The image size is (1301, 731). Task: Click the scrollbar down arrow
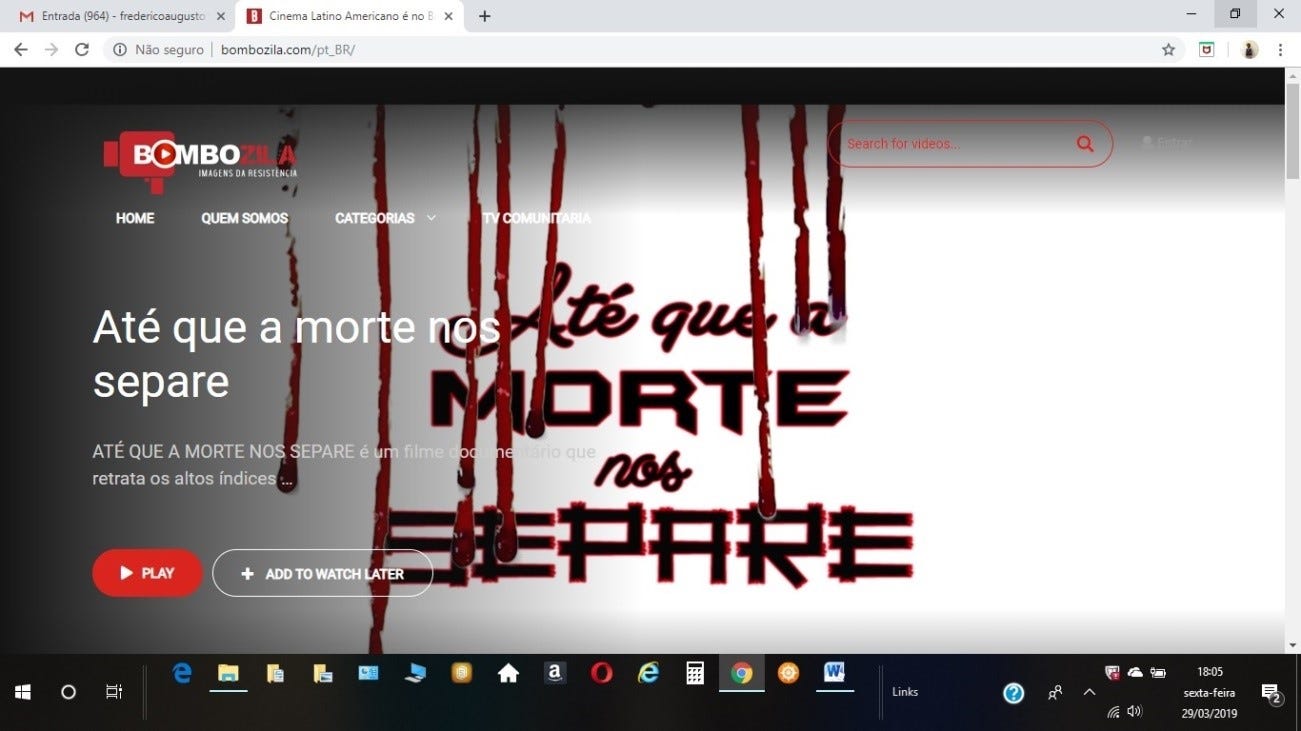[1292, 645]
